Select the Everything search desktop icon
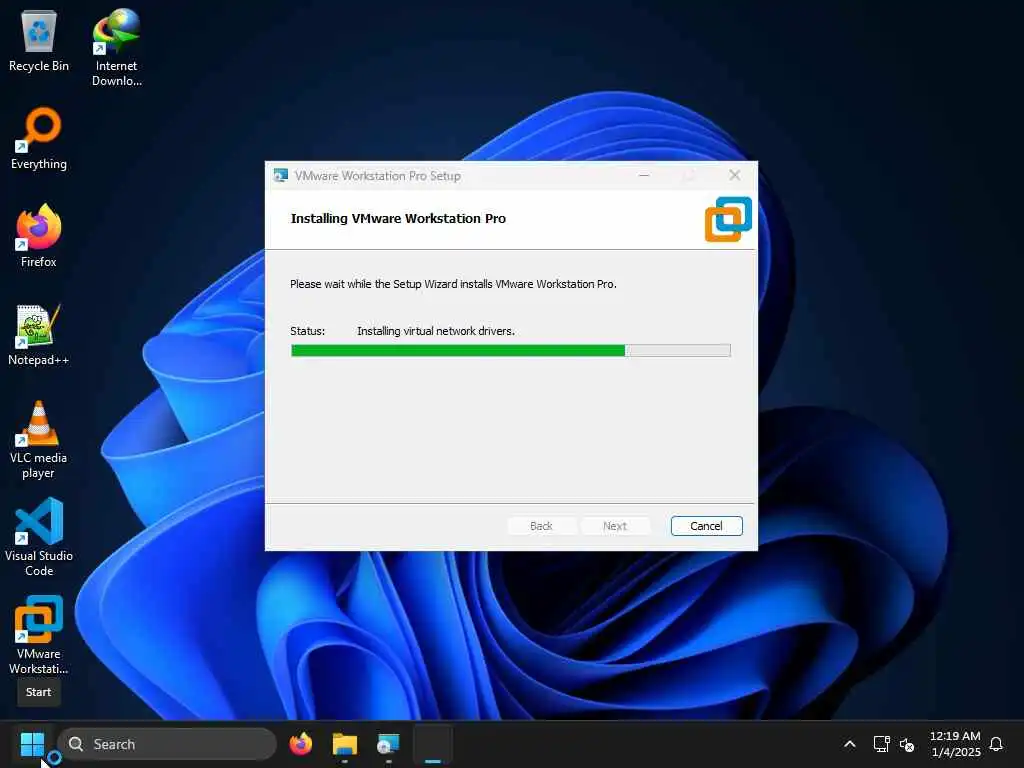Image resolution: width=1024 pixels, height=768 pixels. tap(39, 138)
